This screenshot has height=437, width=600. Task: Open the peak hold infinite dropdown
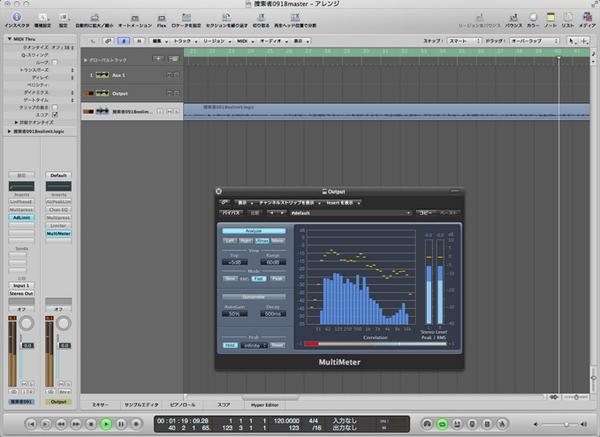(254, 346)
